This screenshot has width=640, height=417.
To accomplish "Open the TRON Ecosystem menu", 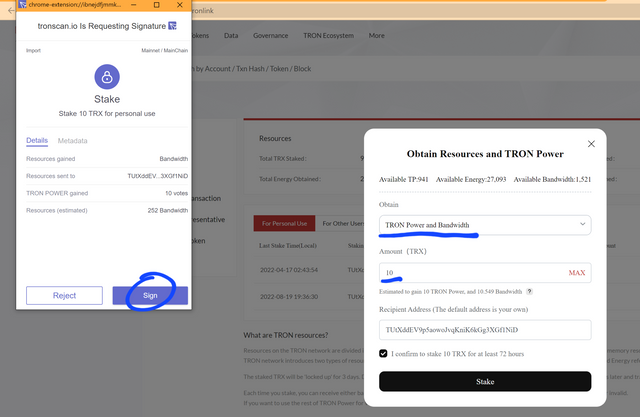I will click(x=329, y=35).
